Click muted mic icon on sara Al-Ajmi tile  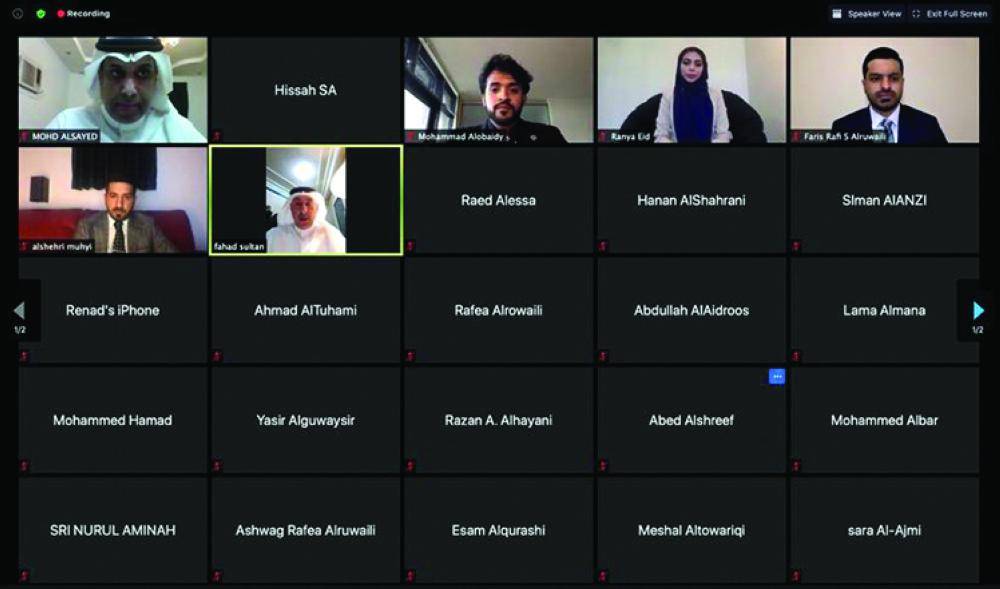tap(796, 576)
